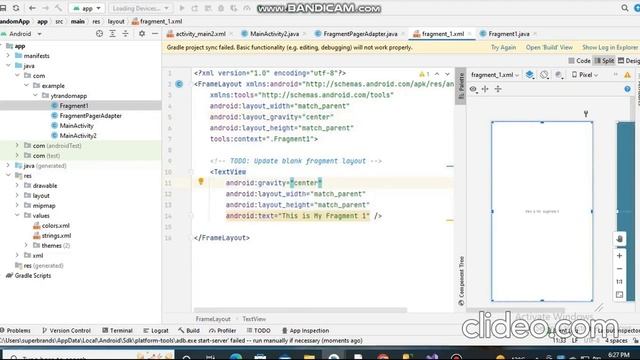Click the Search Everywhere magnifier icon

click(x=624, y=8)
